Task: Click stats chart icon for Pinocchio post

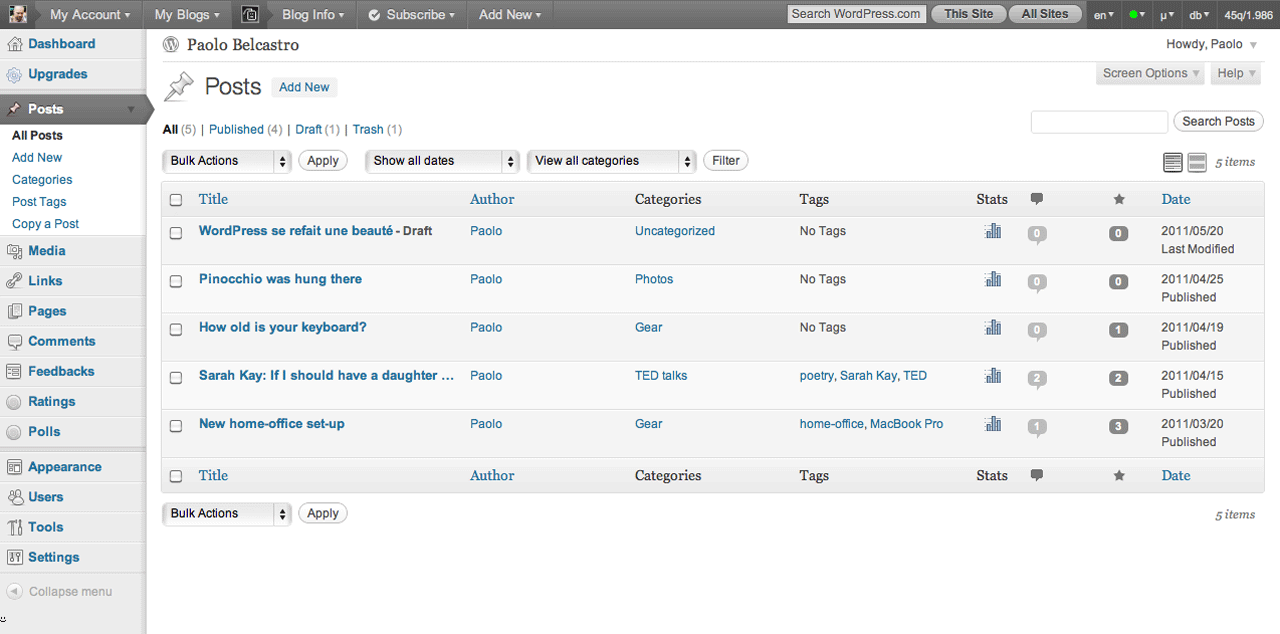Action: [x=992, y=279]
